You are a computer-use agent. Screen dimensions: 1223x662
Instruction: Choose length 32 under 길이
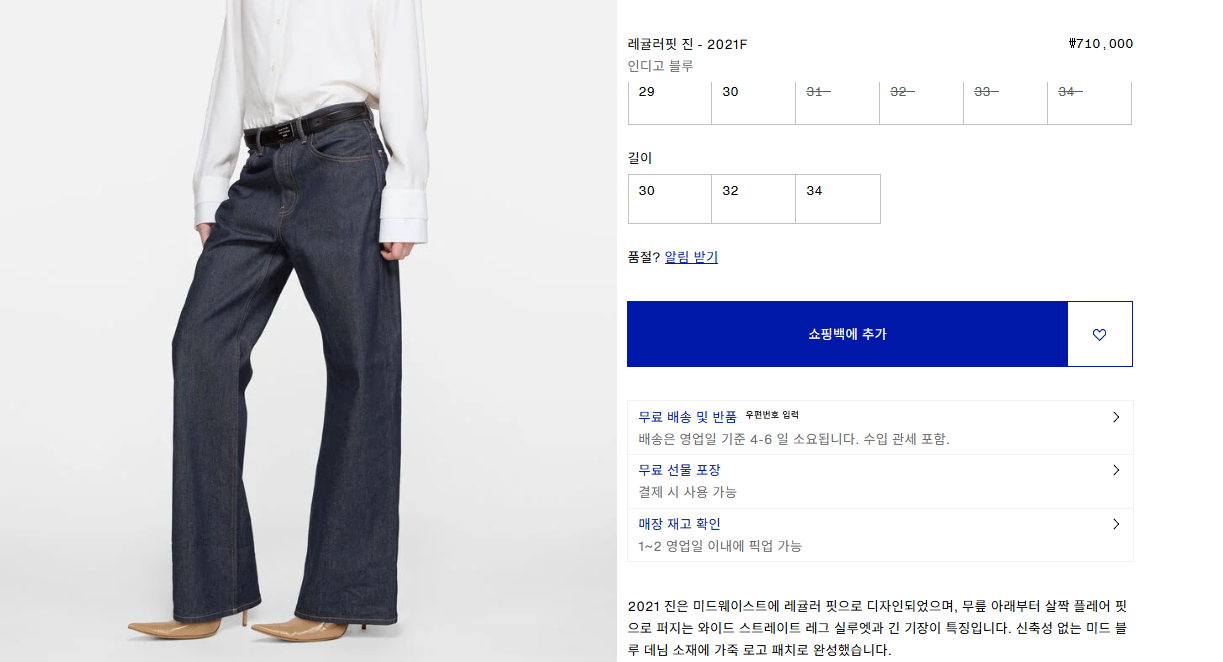click(x=754, y=199)
